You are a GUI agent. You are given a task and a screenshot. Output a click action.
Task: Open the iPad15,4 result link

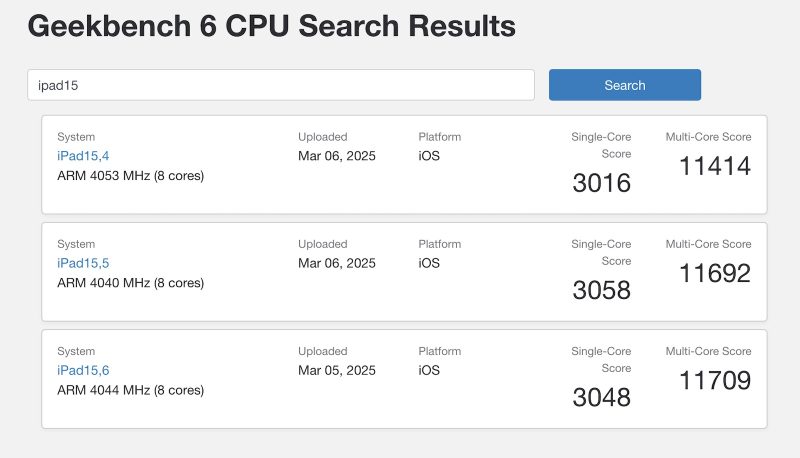point(83,156)
